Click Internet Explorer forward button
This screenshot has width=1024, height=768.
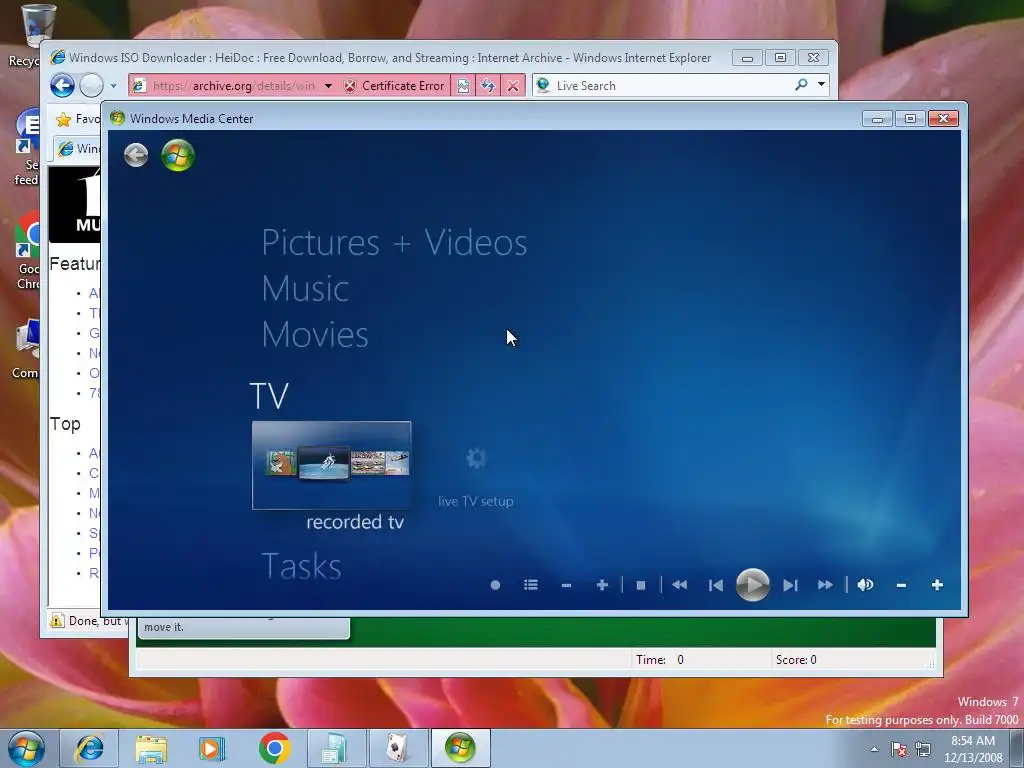(91, 86)
